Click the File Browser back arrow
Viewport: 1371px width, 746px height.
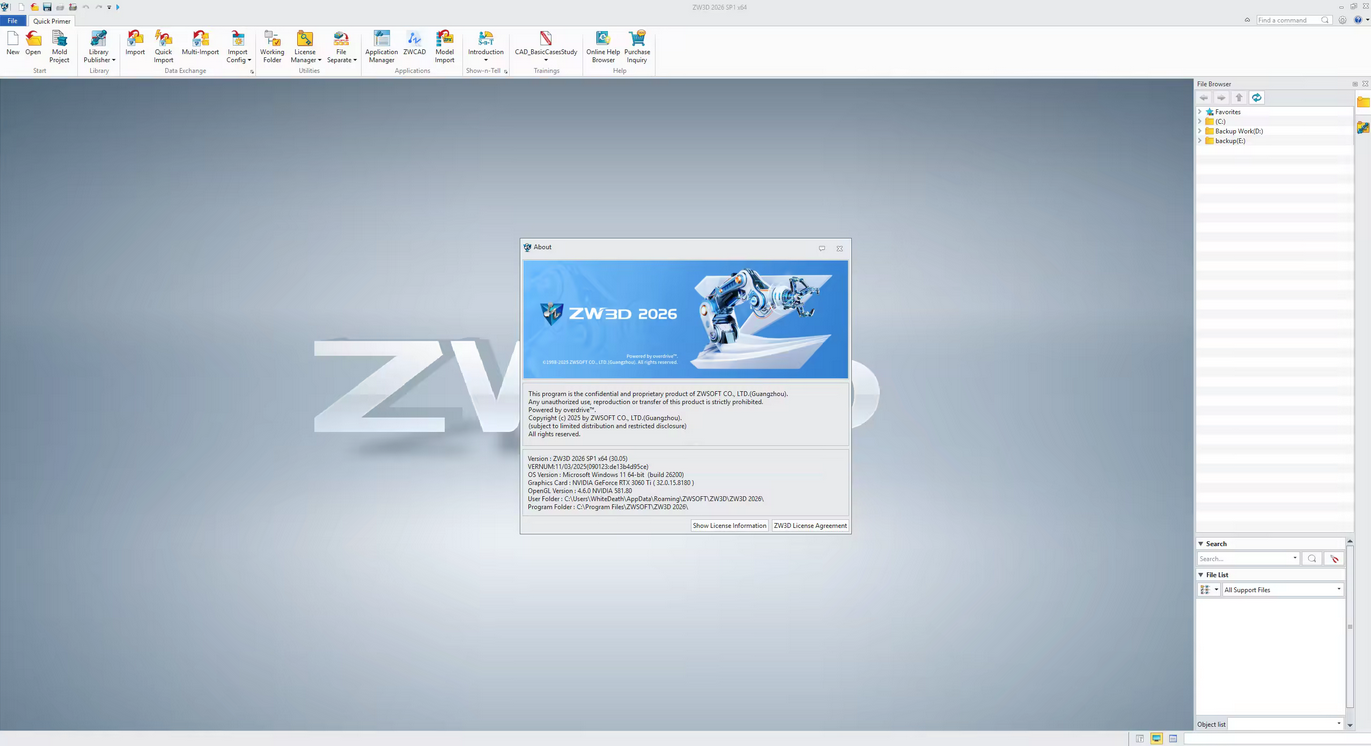tap(1204, 98)
